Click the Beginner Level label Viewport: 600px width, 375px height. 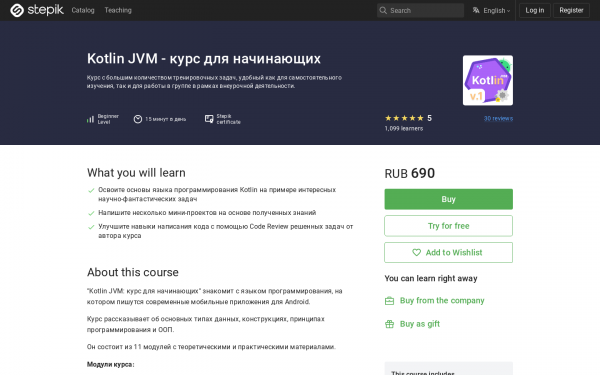(x=108, y=119)
